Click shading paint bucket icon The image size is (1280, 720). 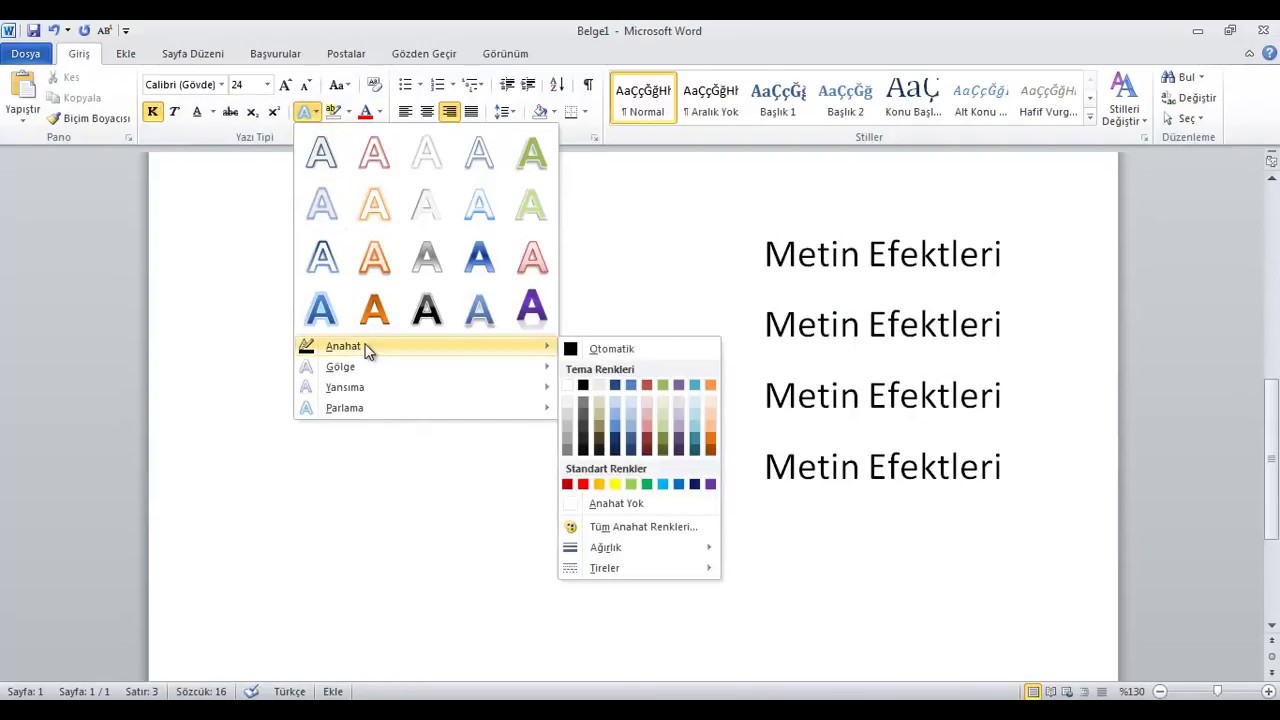point(540,112)
